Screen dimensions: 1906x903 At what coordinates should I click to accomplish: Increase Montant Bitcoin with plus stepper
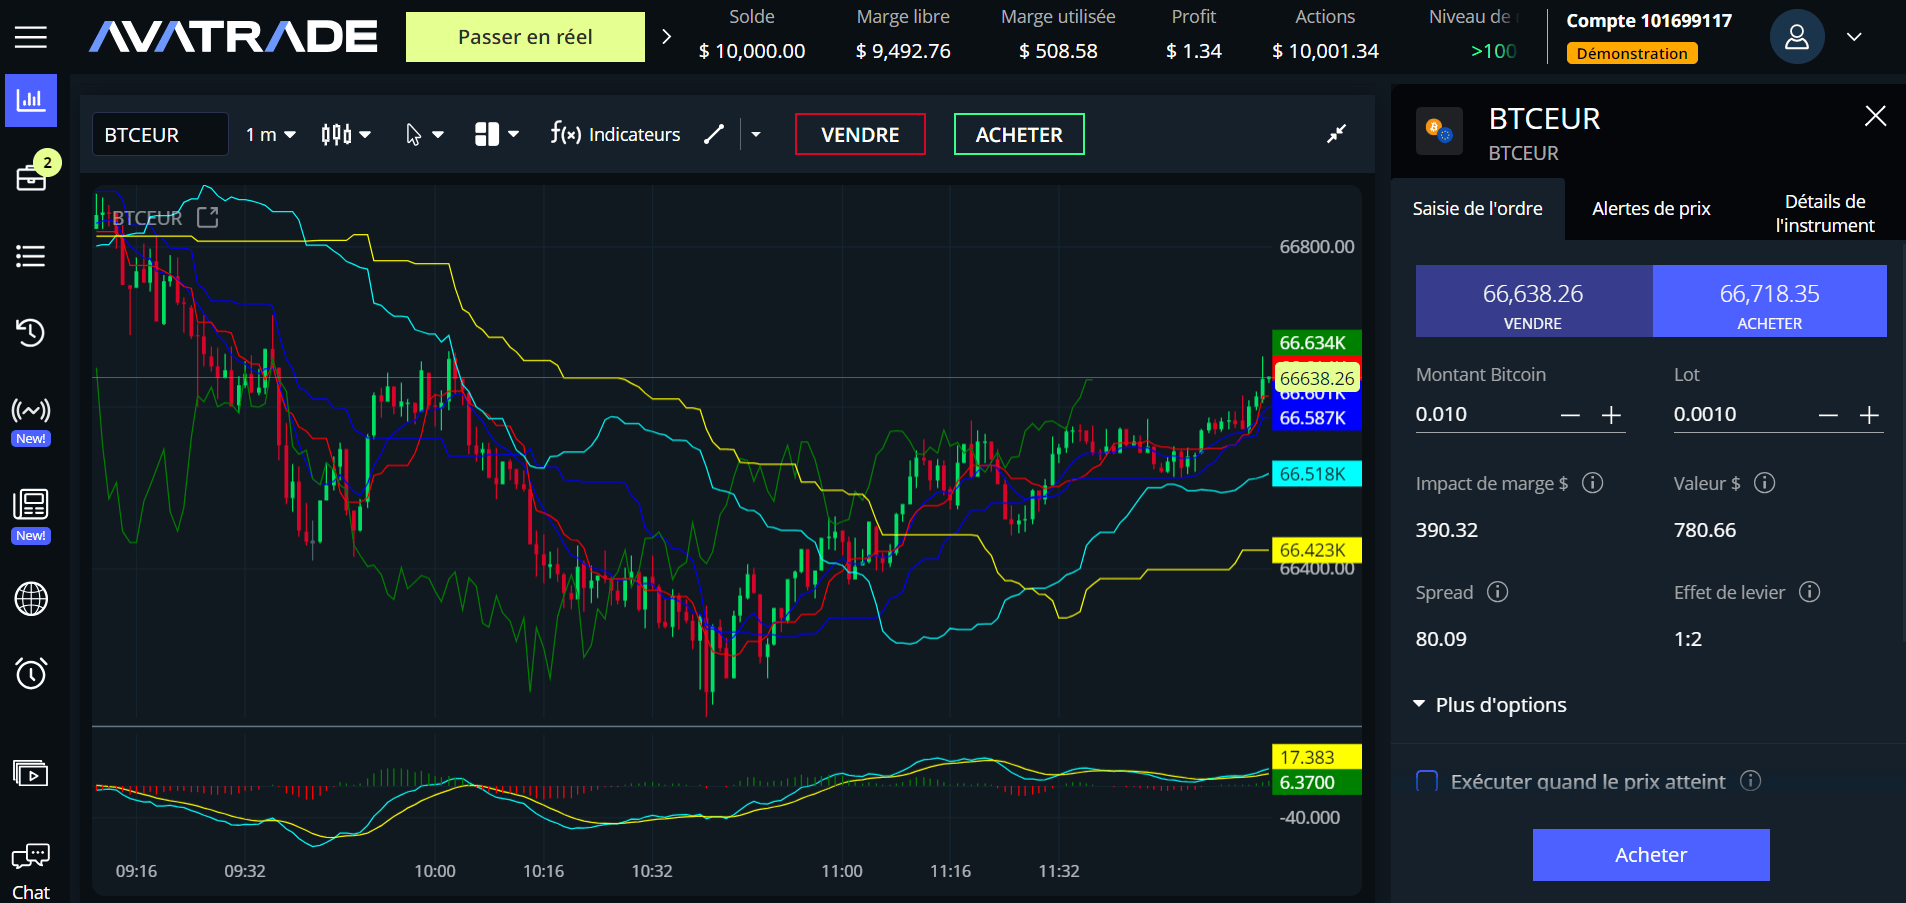1611,415
